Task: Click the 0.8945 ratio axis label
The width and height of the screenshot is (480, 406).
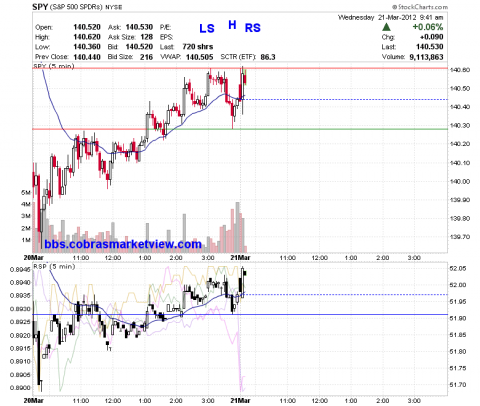Action: (20, 269)
